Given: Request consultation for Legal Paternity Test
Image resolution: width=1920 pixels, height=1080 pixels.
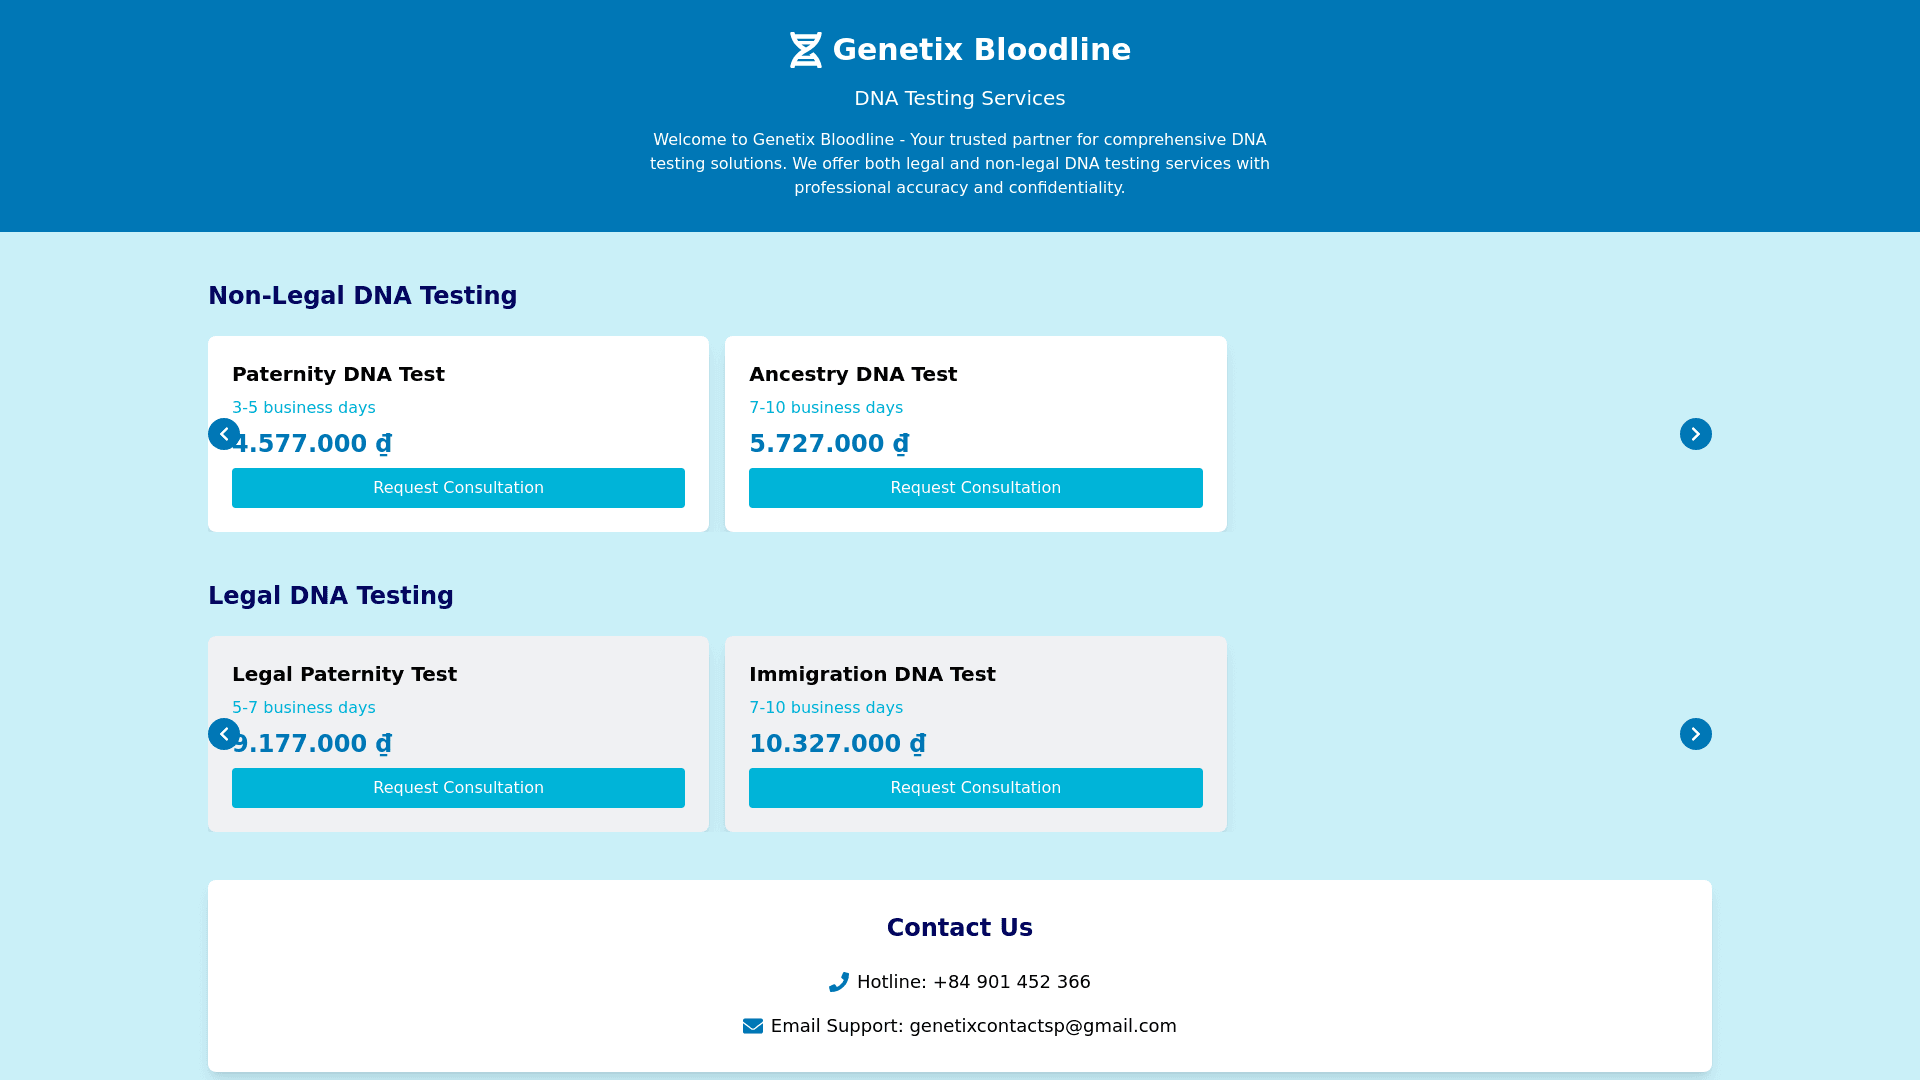Looking at the screenshot, I should tap(458, 788).
